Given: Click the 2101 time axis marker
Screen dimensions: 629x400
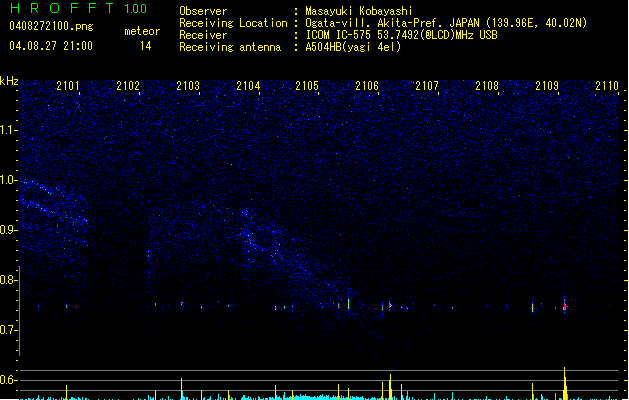Looking at the screenshot, I should [68, 86].
